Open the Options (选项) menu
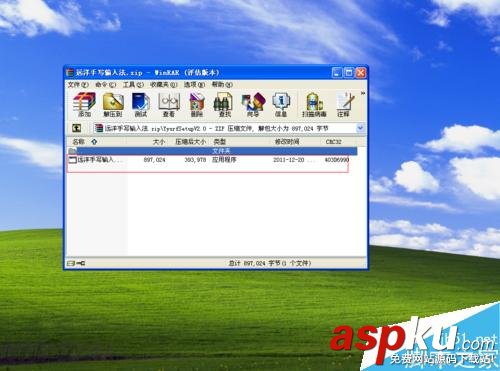The height and width of the screenshot is (371, 500). click(194, 85)
